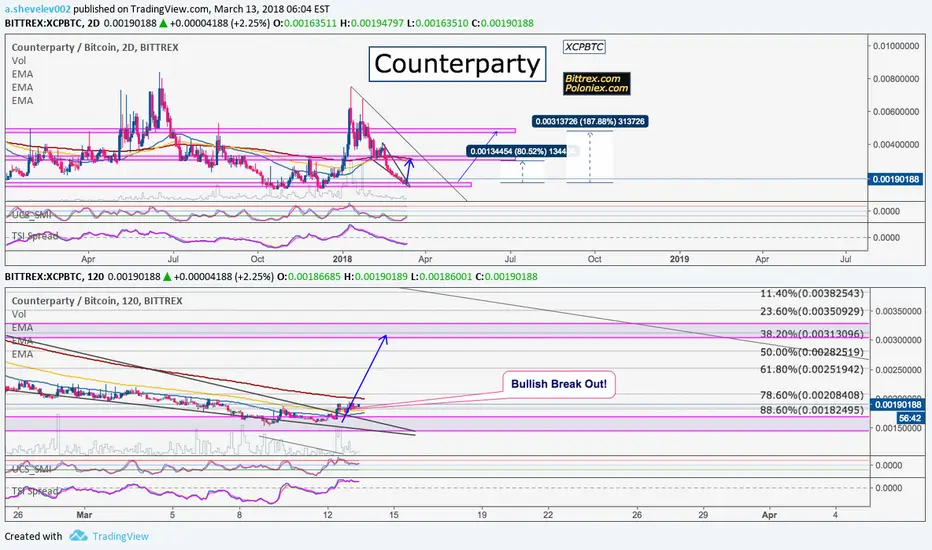The height and width of the screenshot is (550, 932).
Task: Click the 29 date mark on the lower time axis
Action: (x=703, y=514)
